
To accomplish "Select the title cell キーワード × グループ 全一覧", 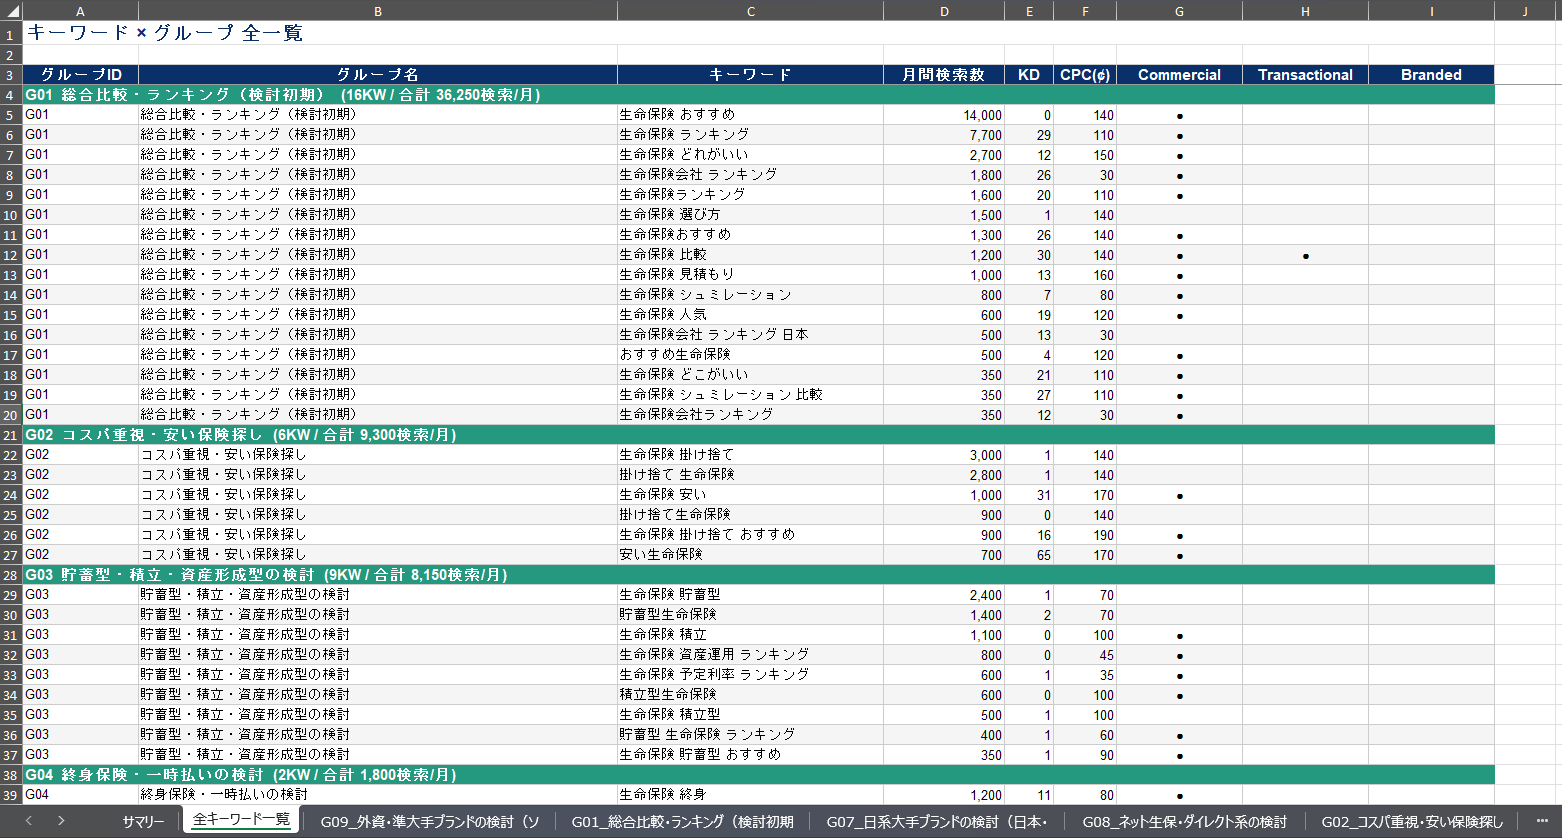I will click(x=164, y=33).
